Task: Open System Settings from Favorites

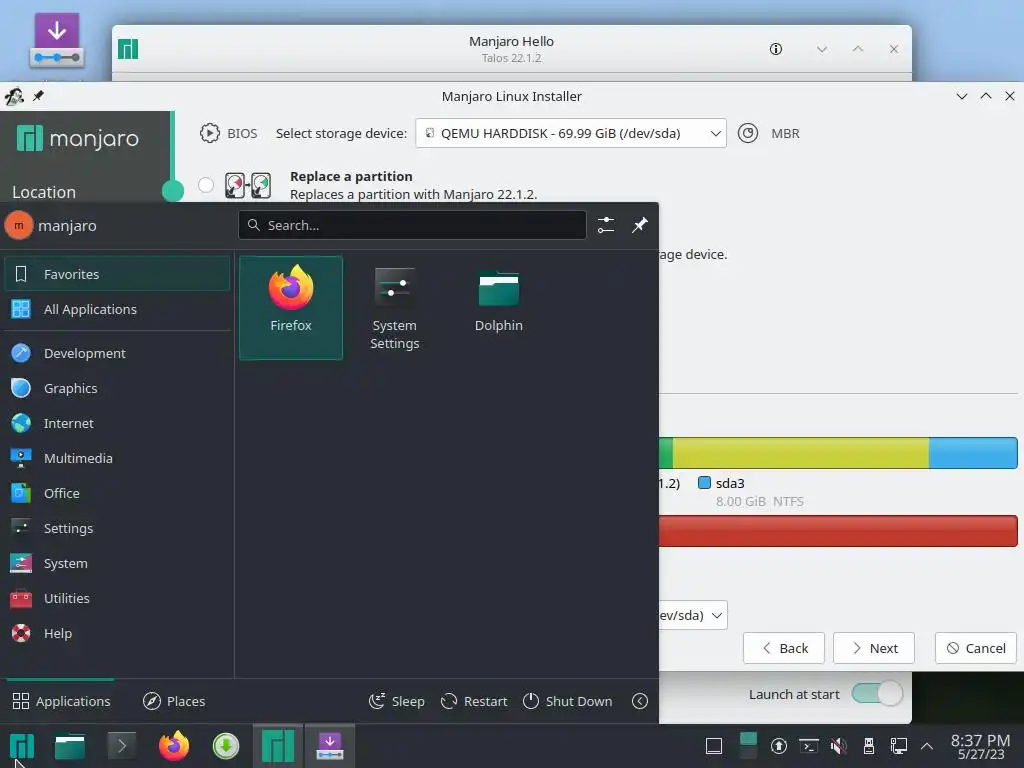Action: tap(394, 308)
